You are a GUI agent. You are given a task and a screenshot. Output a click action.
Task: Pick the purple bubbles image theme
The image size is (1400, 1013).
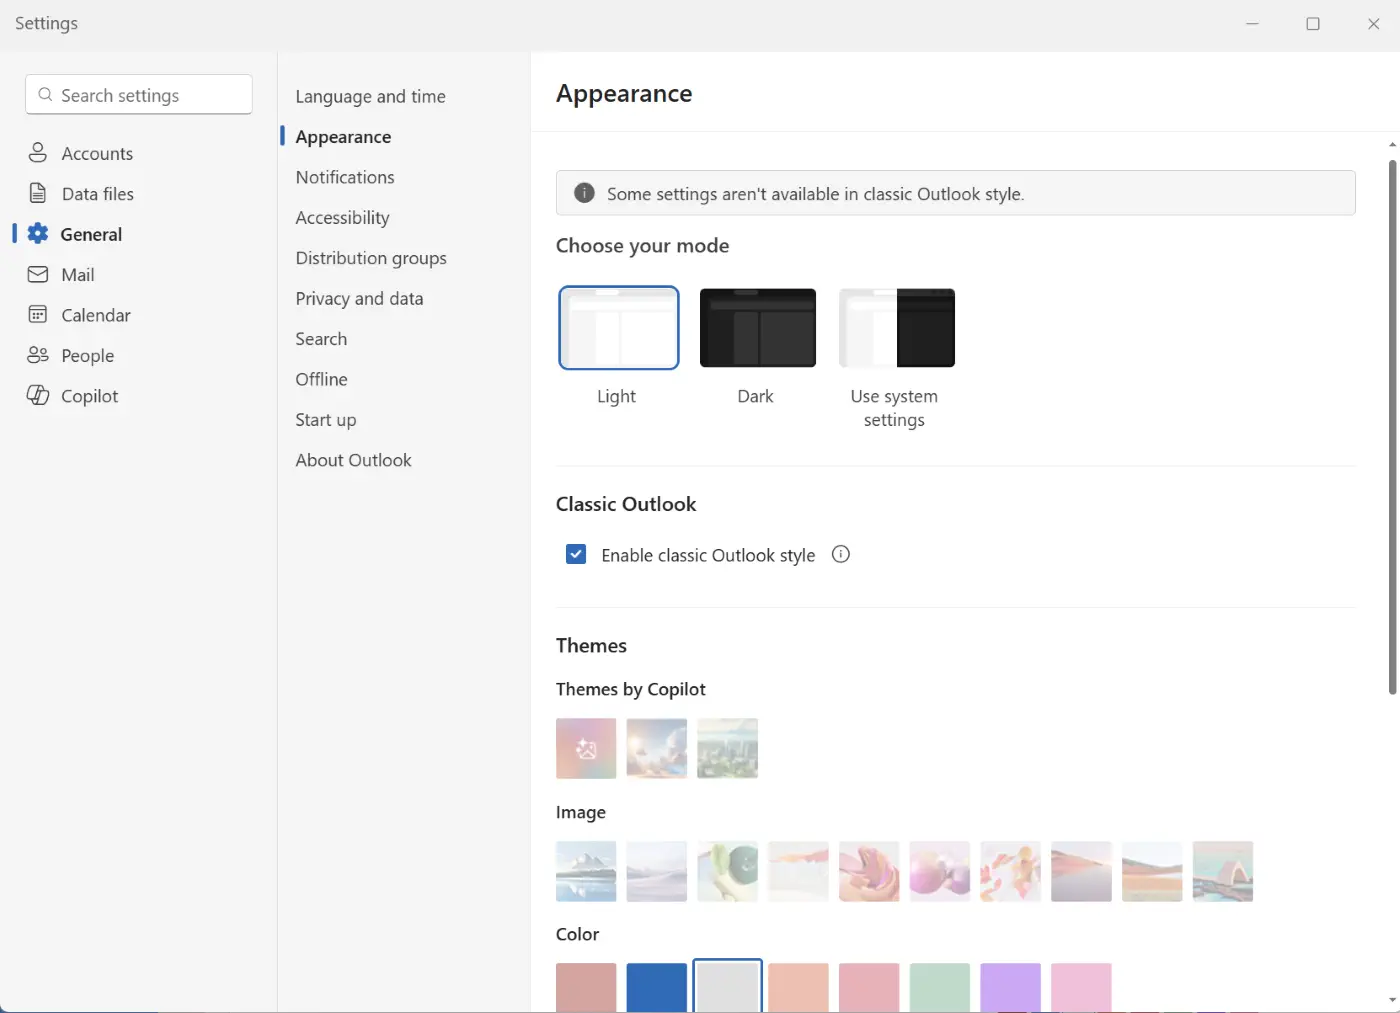pyautogui.click(x=940, y=871)
